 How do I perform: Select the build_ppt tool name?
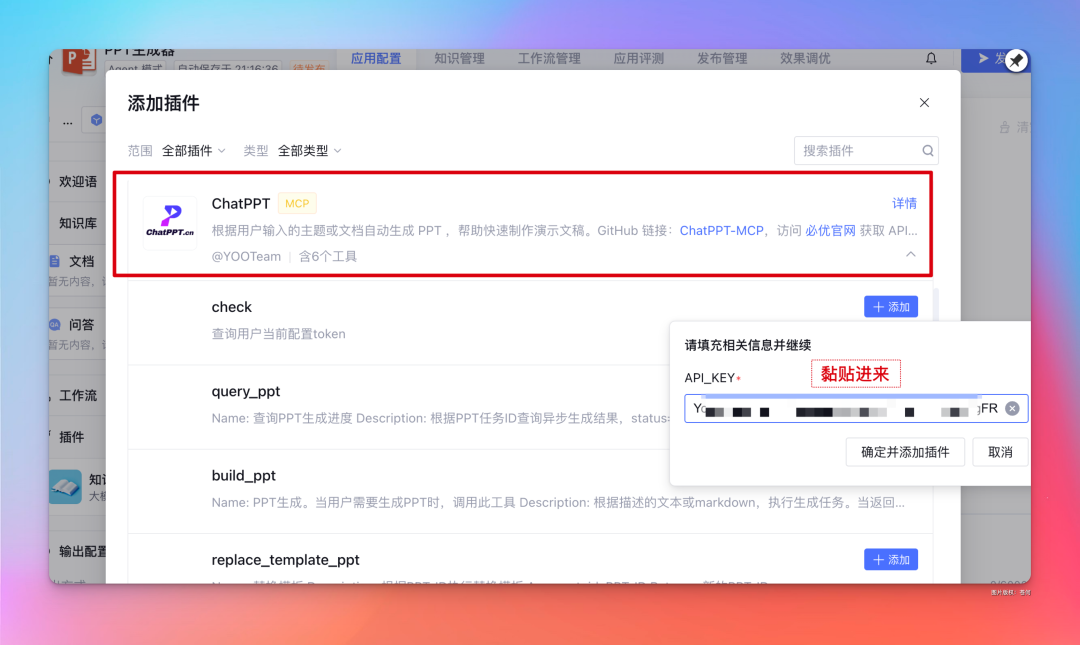[x=243, y=475]
